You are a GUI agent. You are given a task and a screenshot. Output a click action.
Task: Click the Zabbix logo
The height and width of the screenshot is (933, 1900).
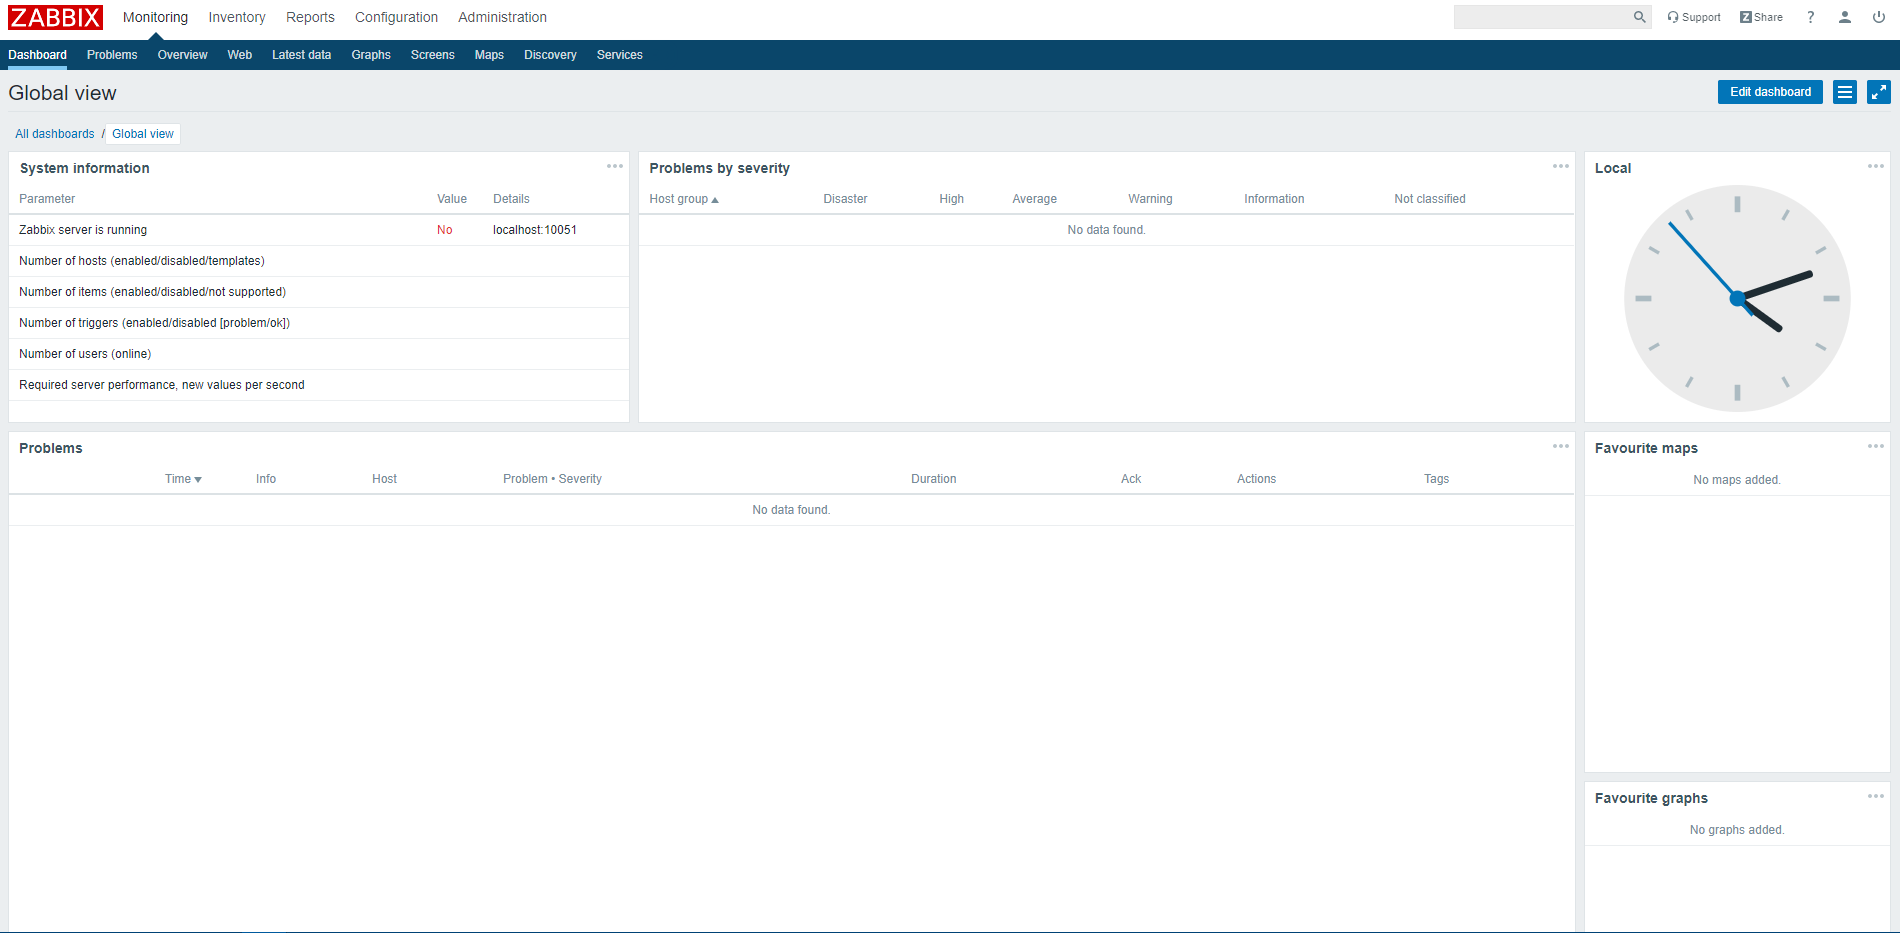coord(55,17)
